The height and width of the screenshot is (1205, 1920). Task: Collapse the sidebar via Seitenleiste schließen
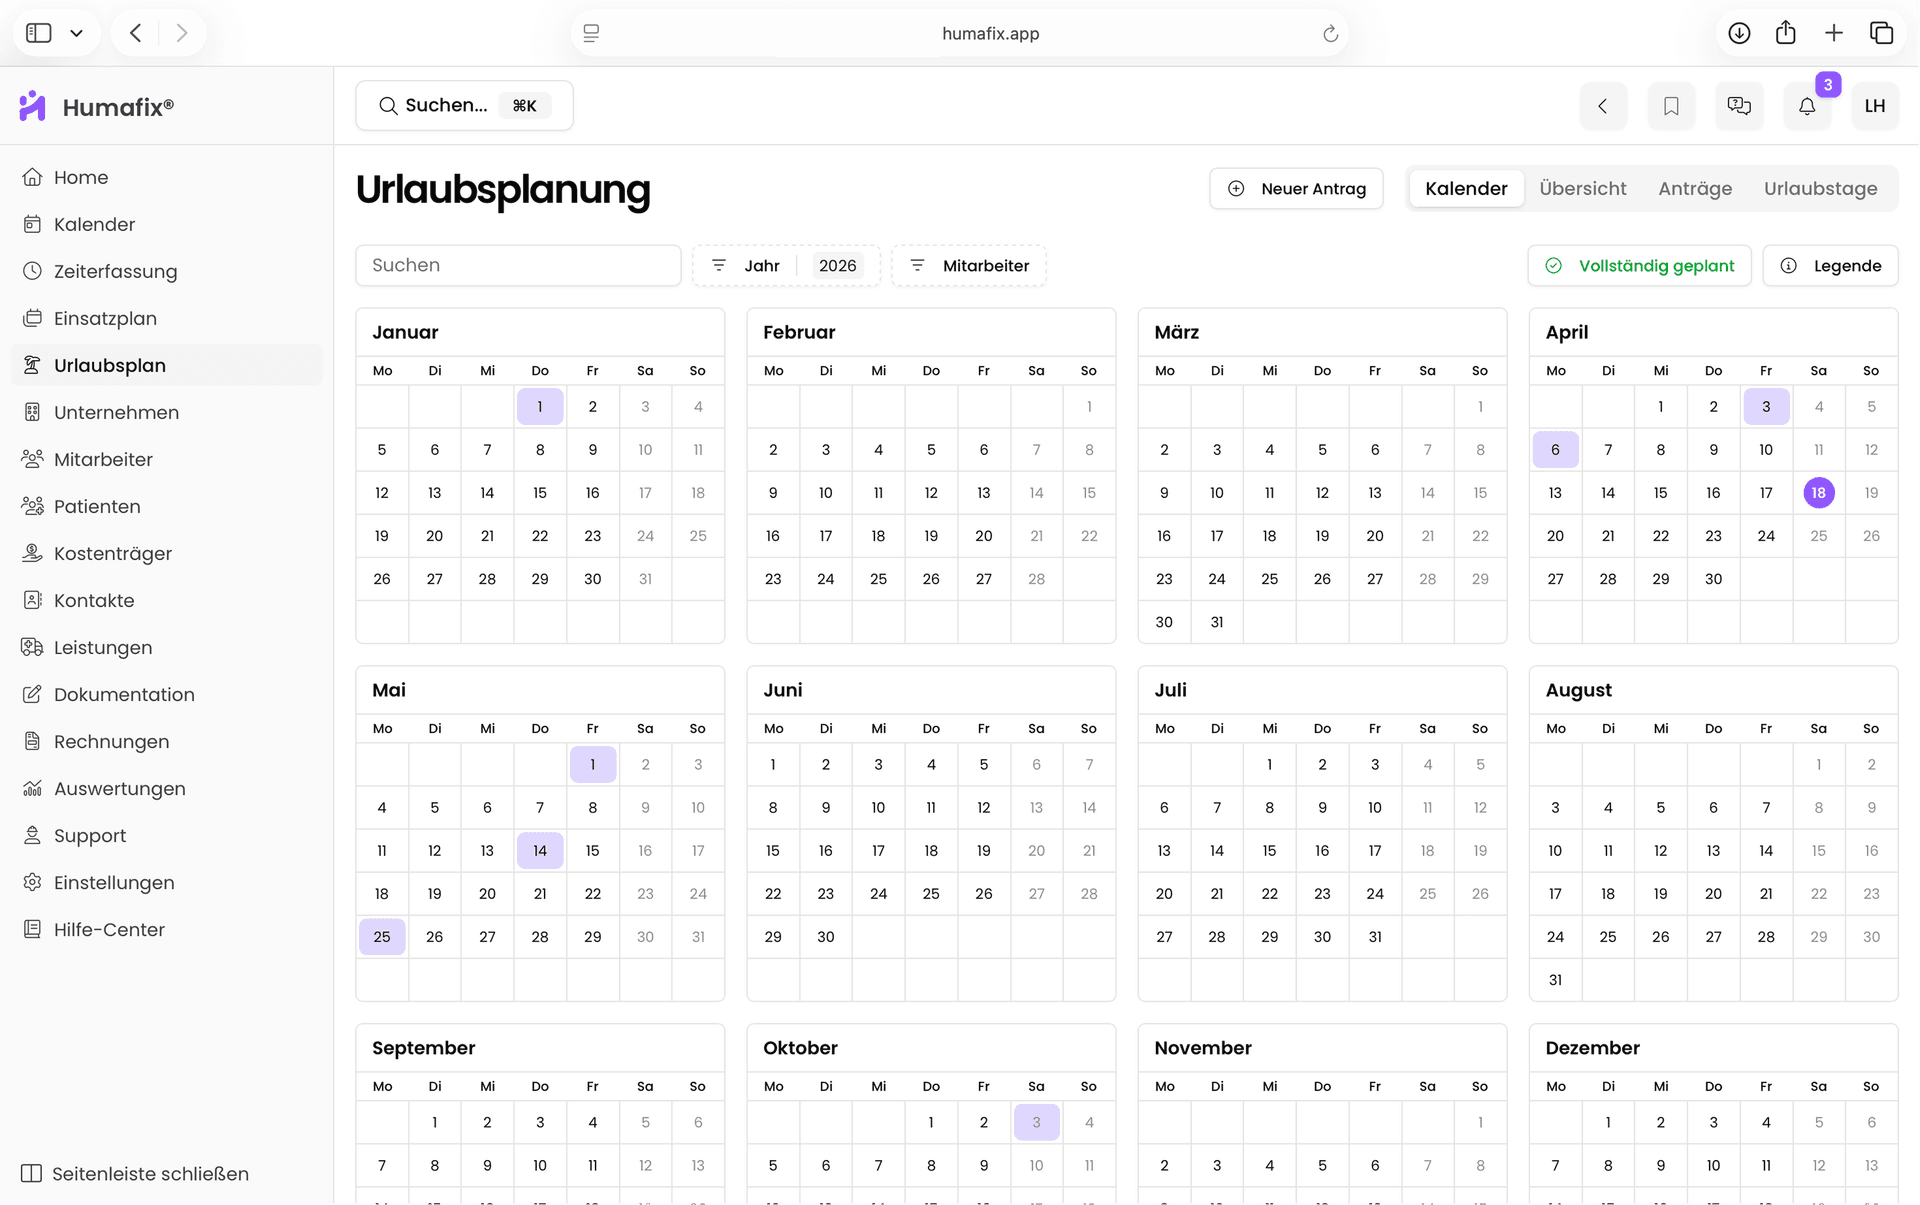coord(133,1173)
